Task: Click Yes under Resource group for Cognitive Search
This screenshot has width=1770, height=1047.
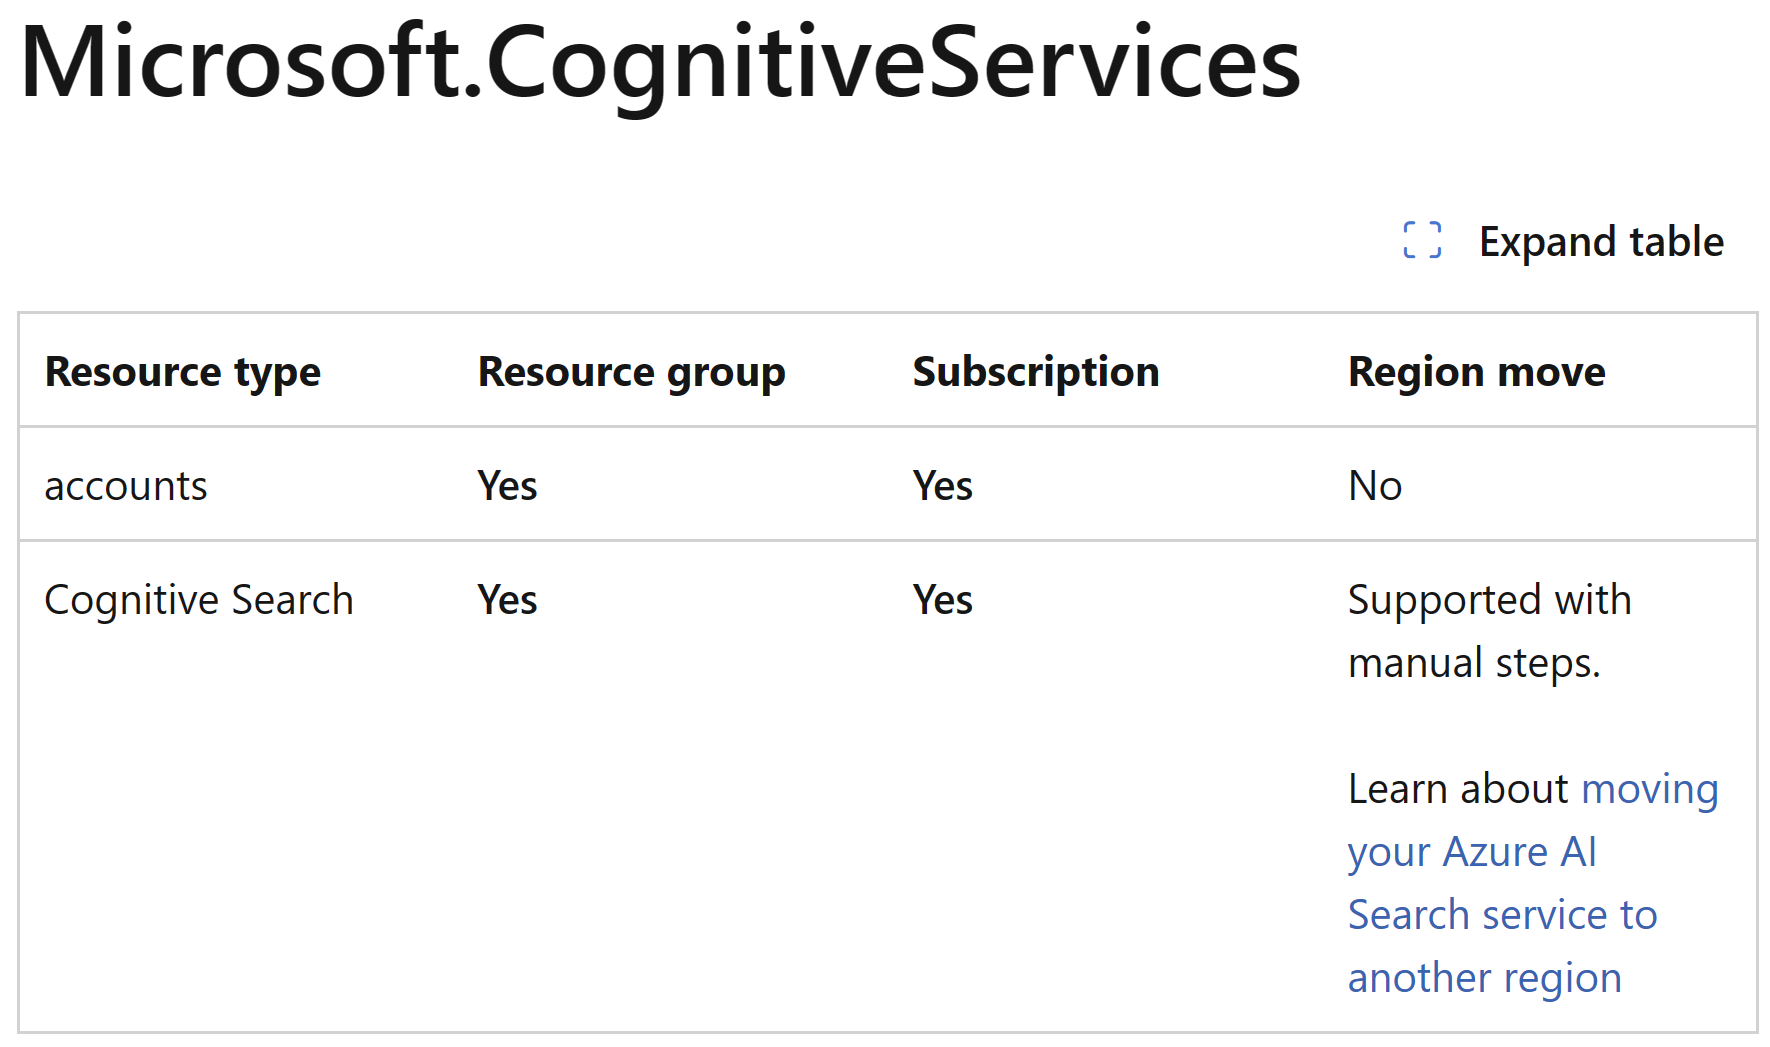Action: [508, 600]
